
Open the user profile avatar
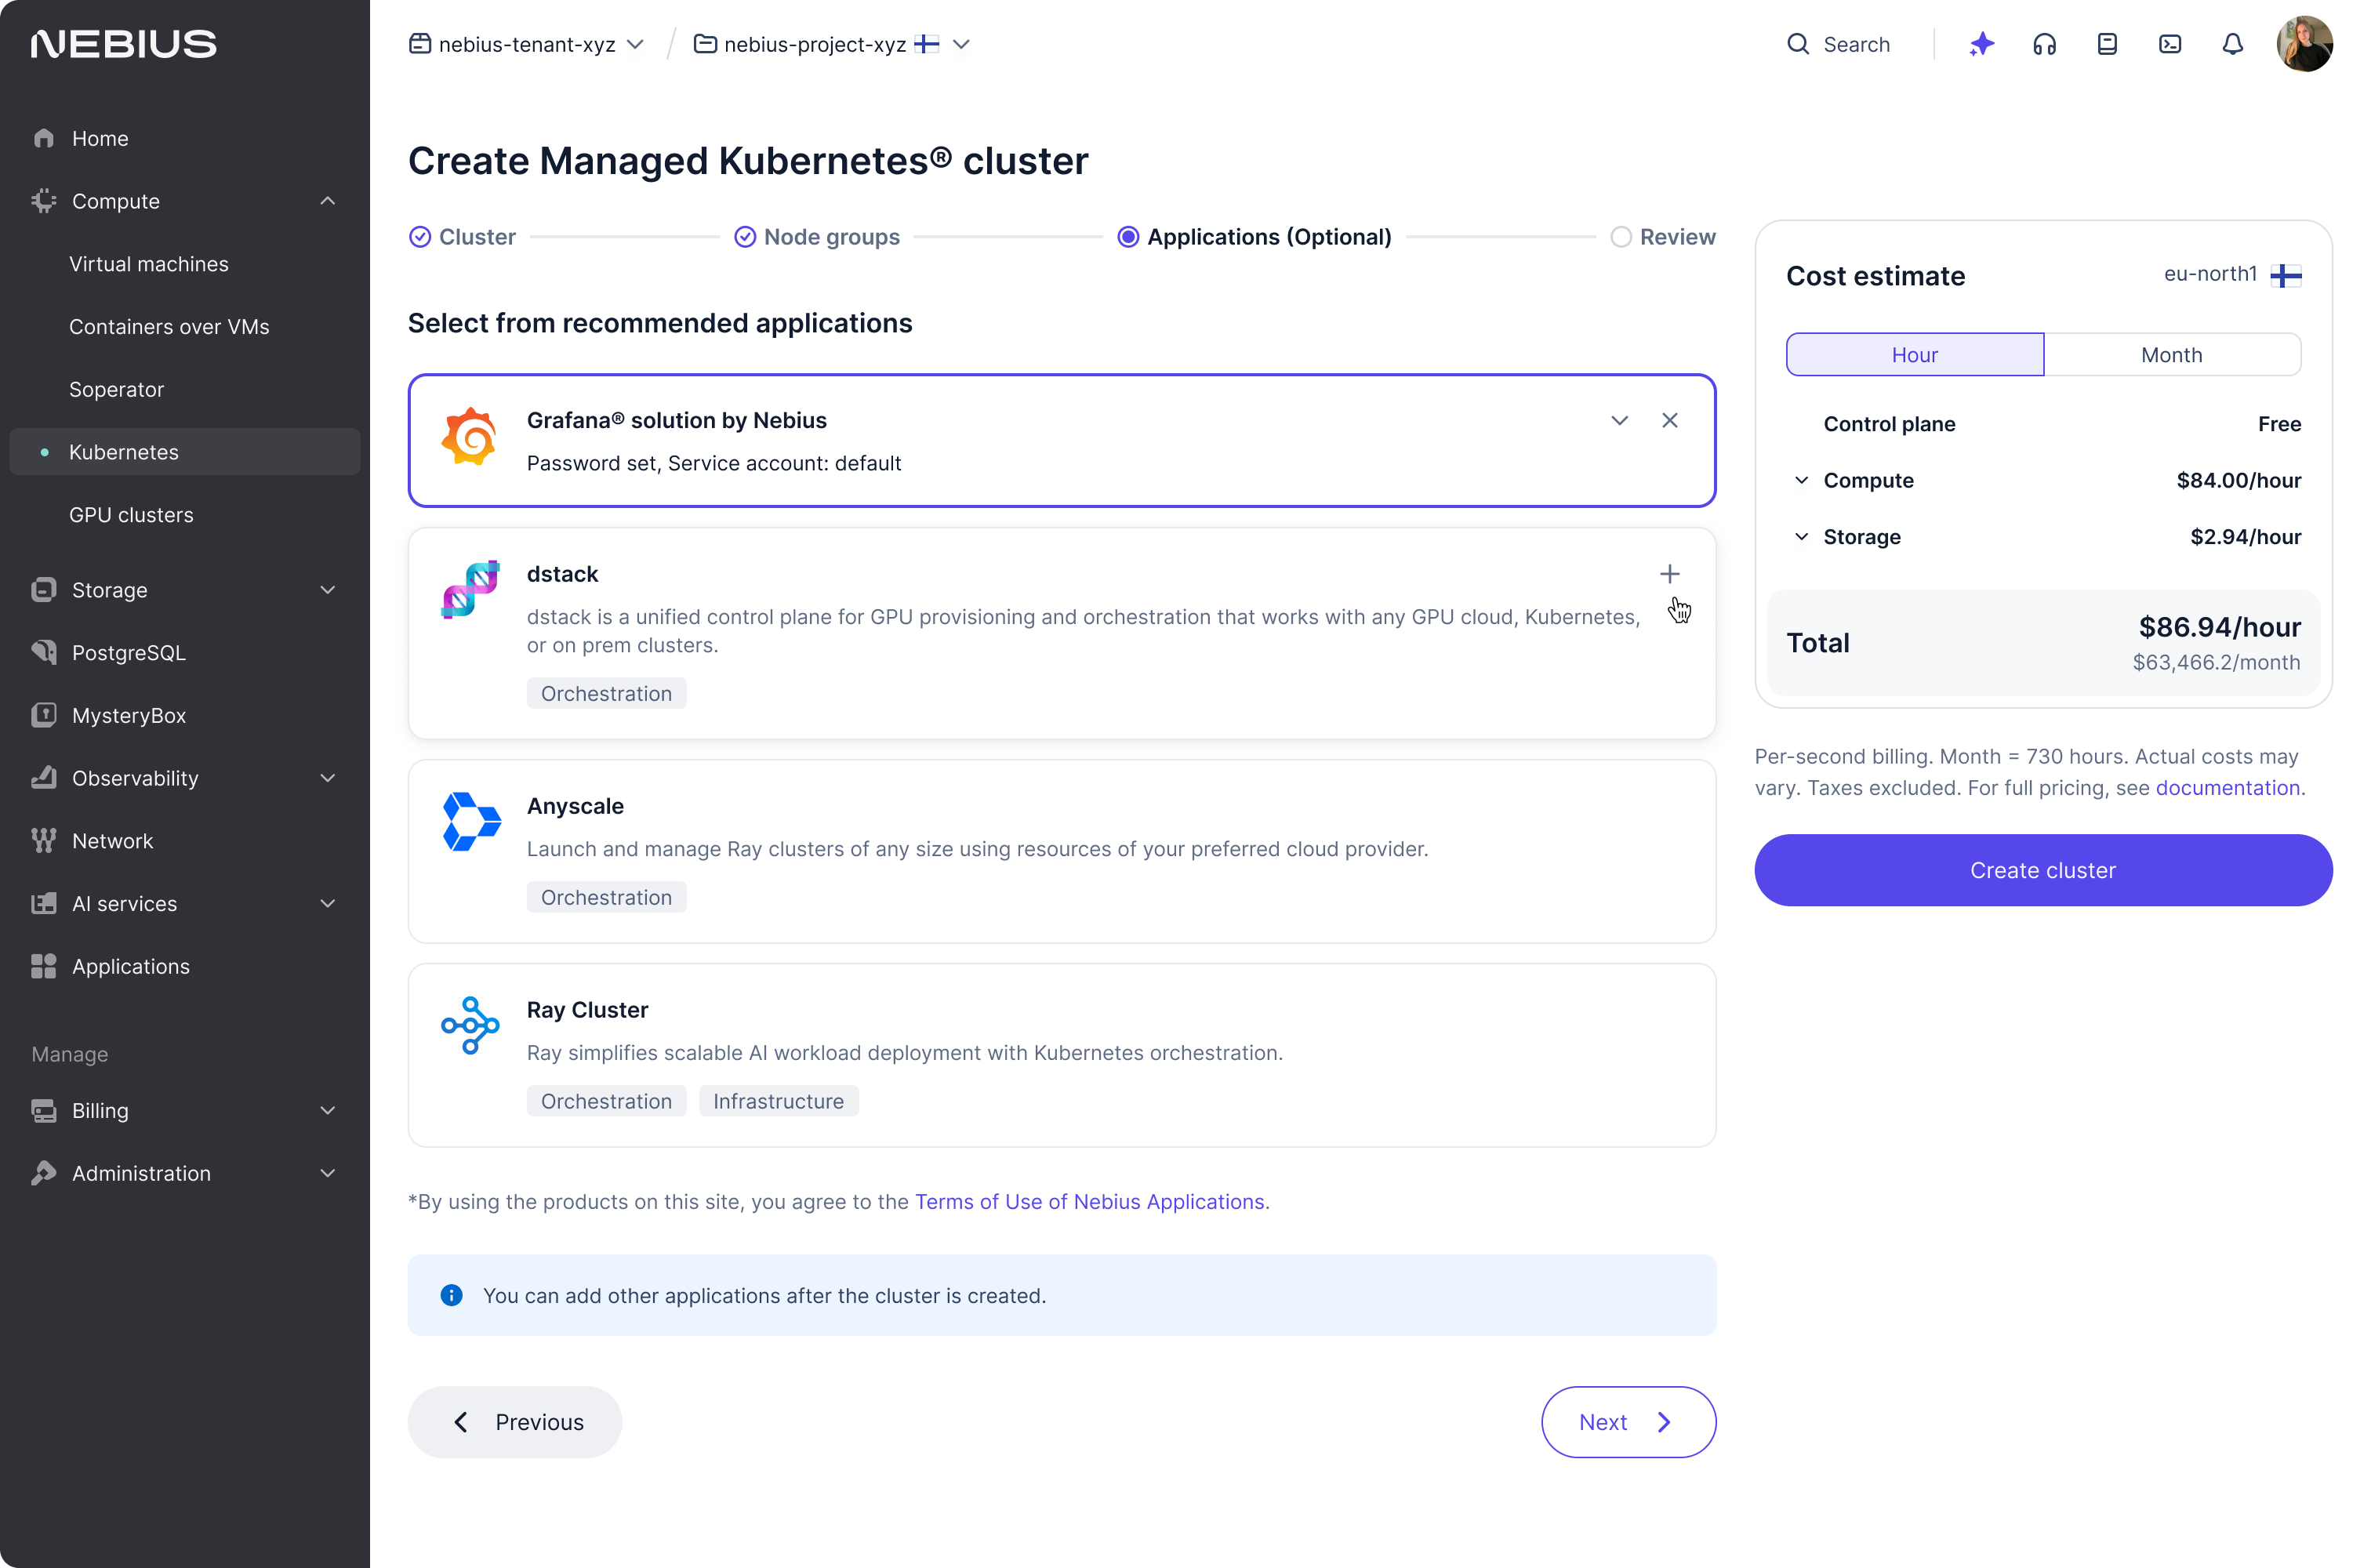point(2304,44)
